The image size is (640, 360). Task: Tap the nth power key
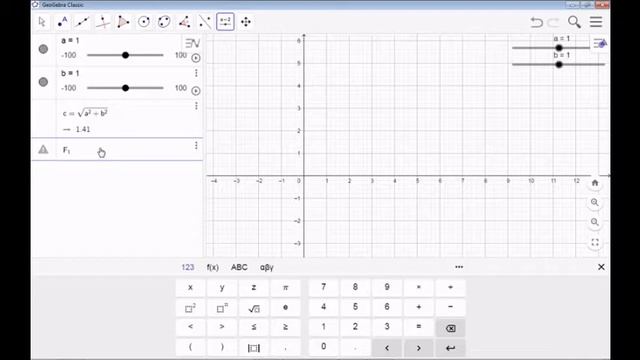tap(222, 308)
